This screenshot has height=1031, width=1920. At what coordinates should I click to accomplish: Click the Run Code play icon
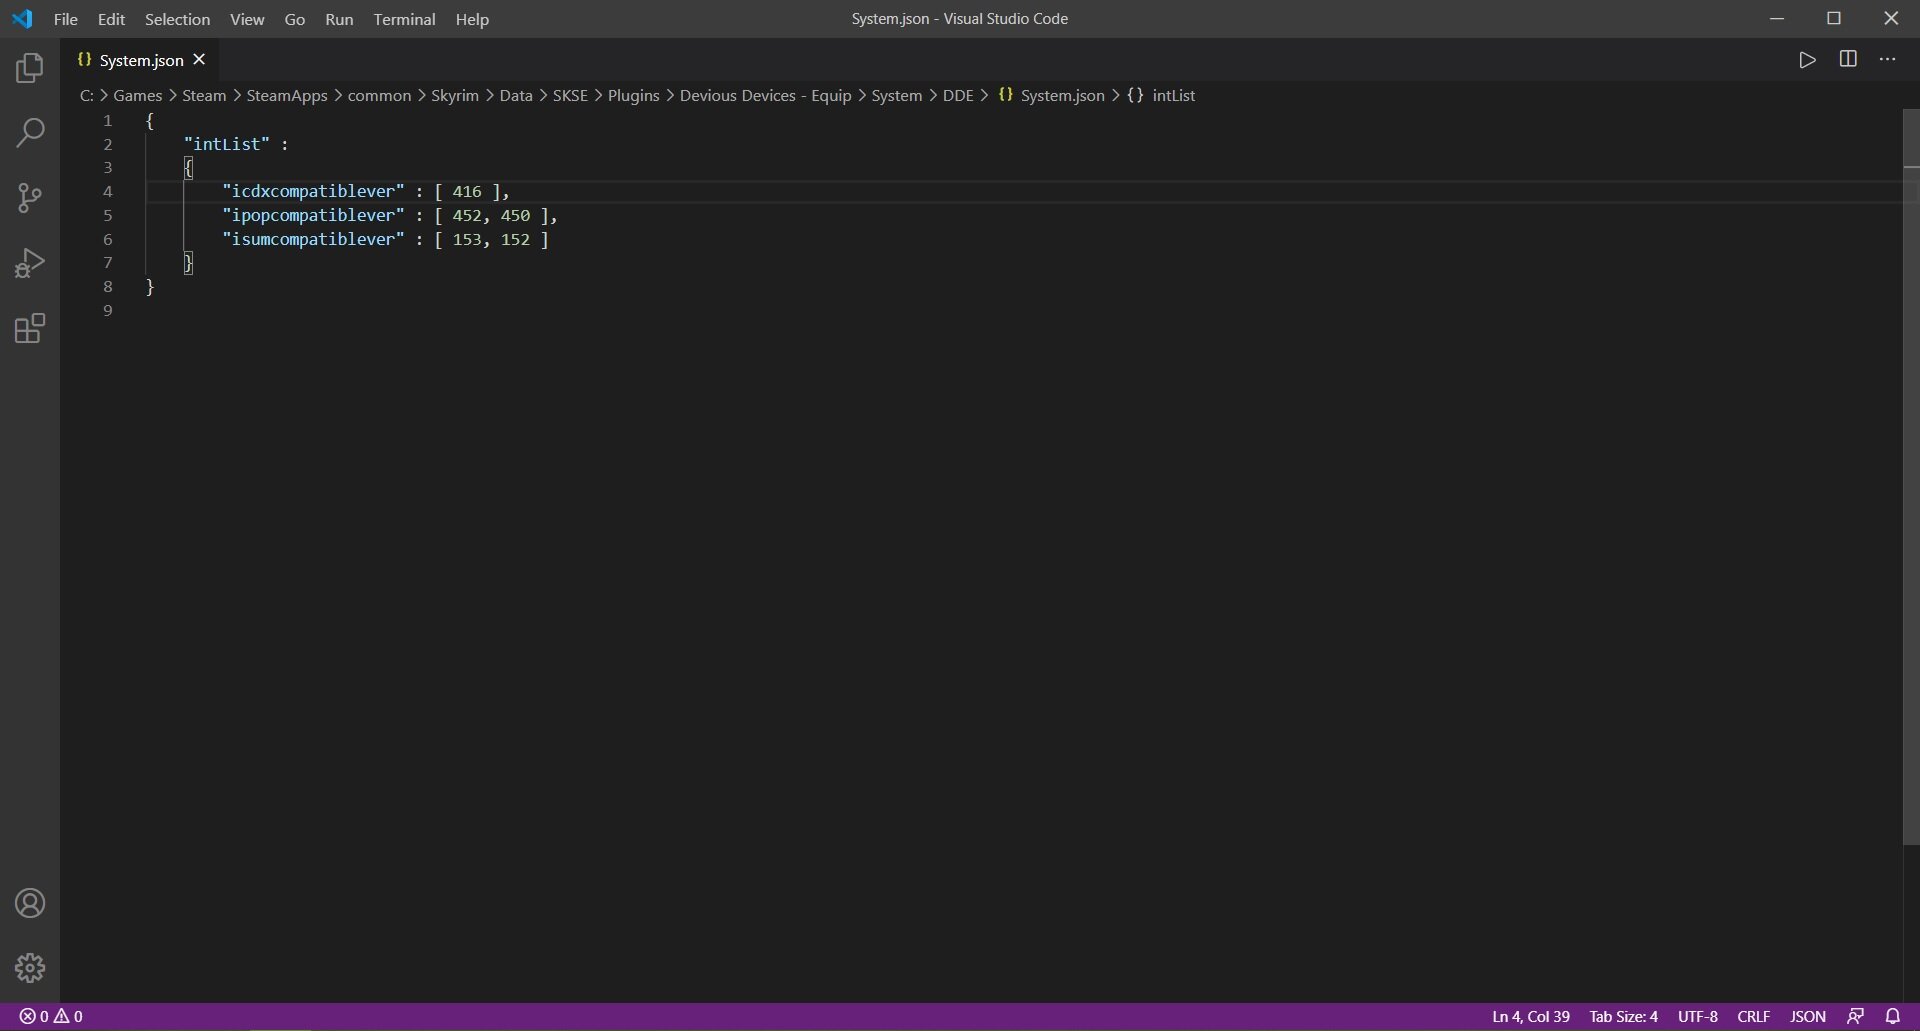coord(1807,60)
